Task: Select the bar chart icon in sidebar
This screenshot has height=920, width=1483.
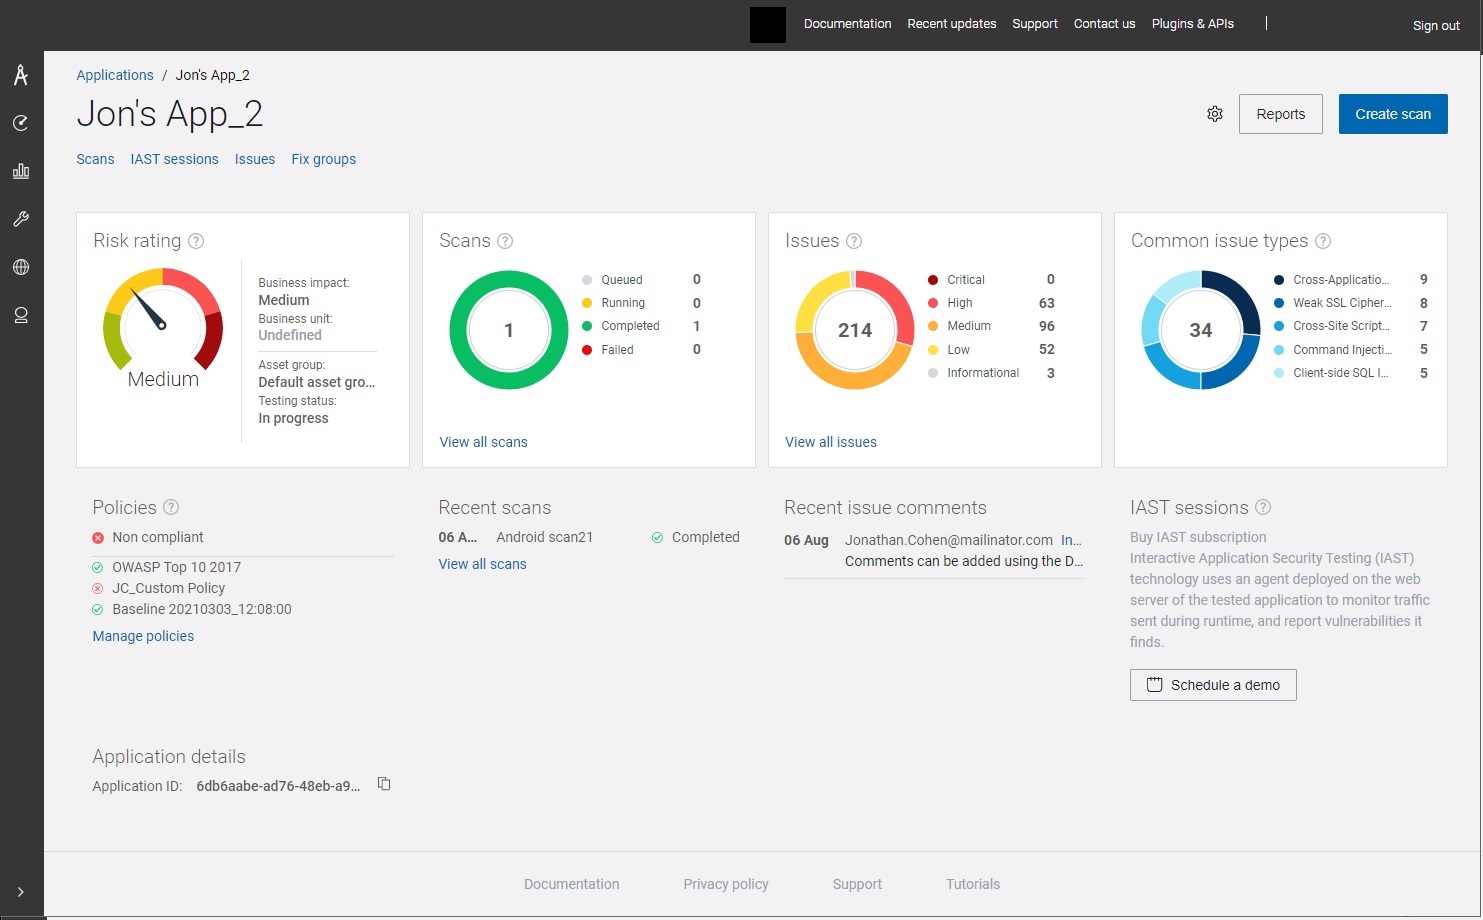Action: pyautogui.click(x=21, y=171)
